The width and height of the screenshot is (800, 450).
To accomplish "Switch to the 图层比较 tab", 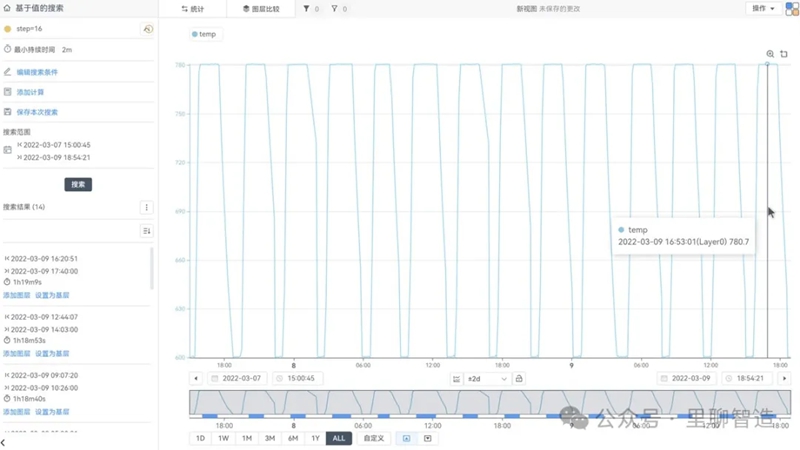I will (260, 9).
